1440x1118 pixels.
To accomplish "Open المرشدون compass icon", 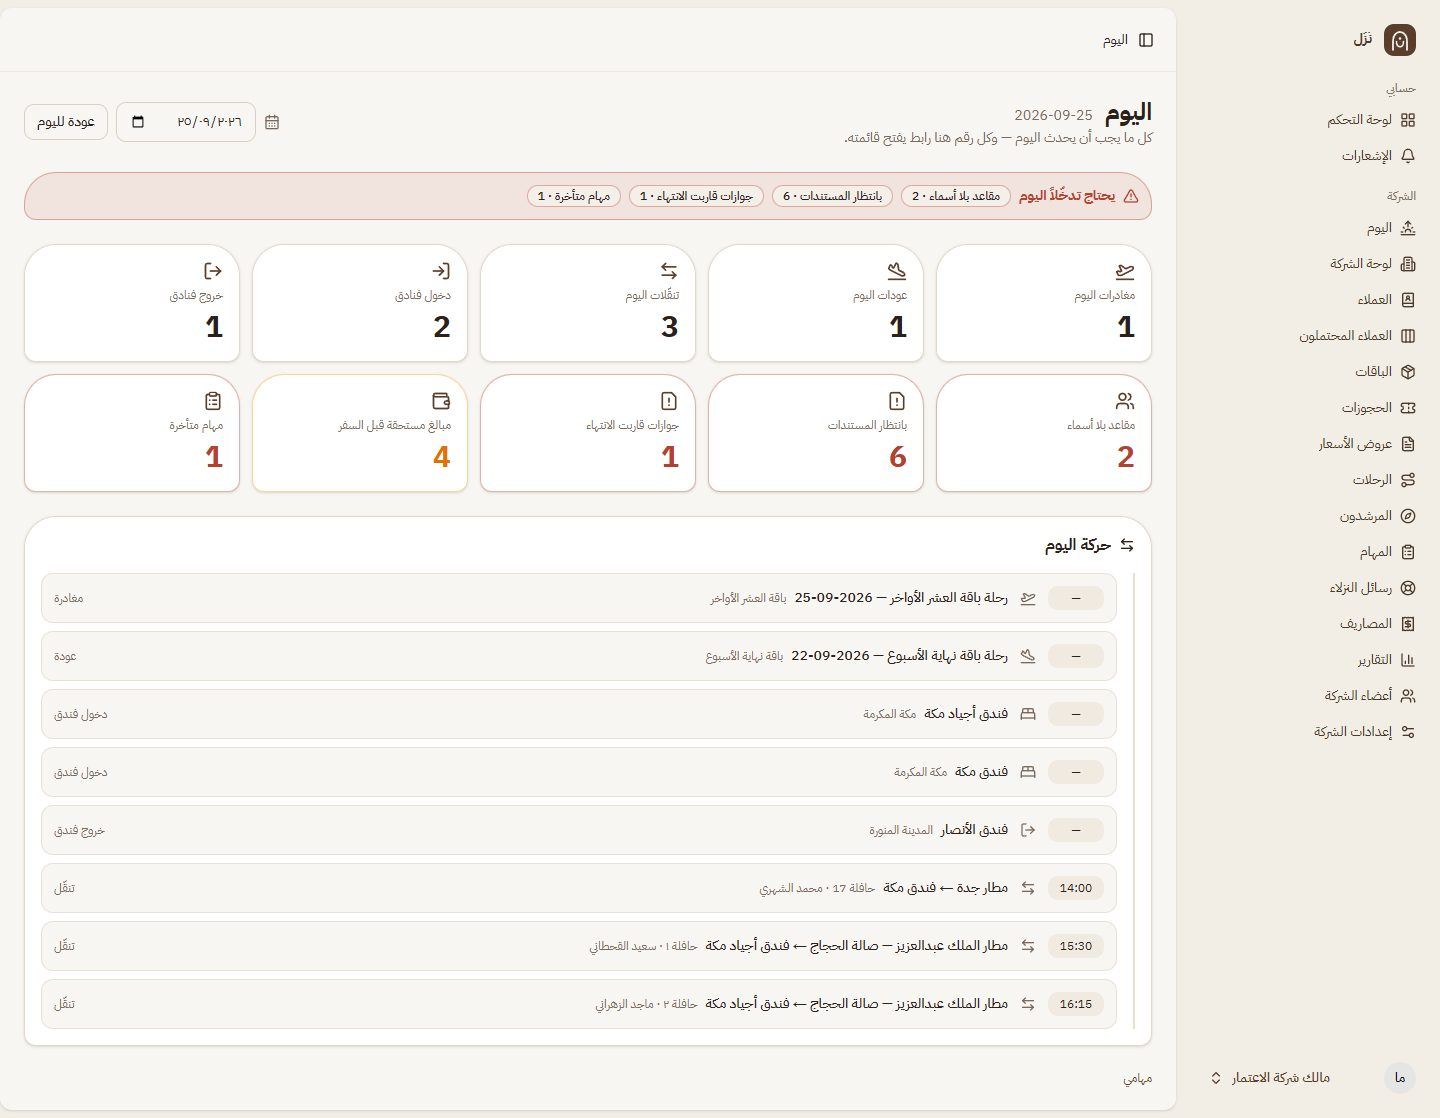I will (x=1408, y=516).
